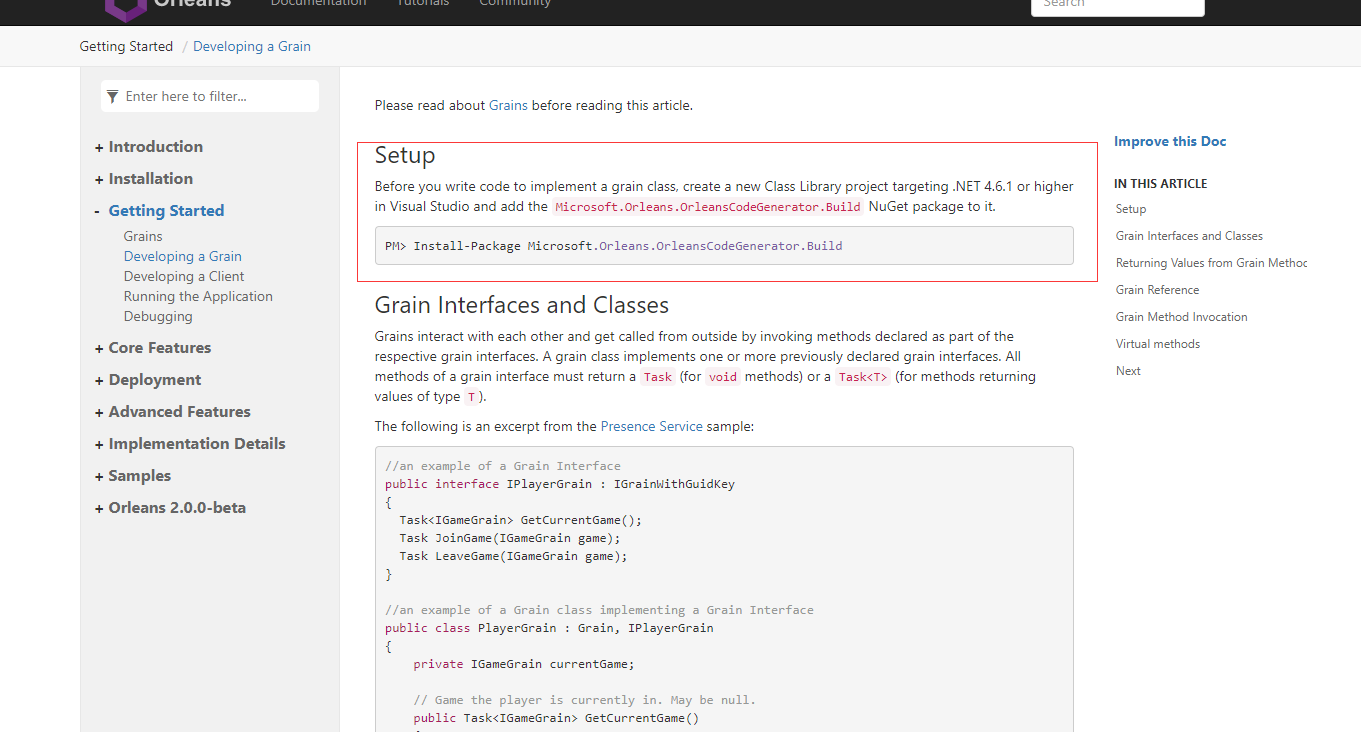Expand the Implementation Details section

[98, 443]
